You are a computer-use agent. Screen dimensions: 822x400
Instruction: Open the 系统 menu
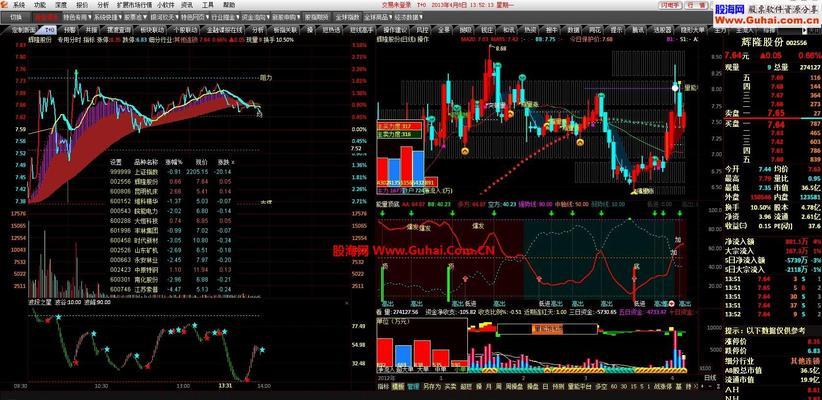pos(19,4)
